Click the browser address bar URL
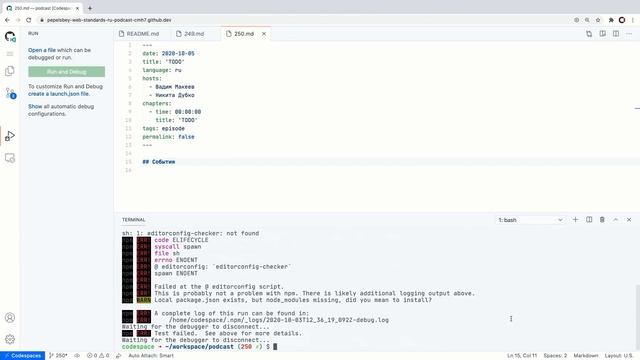 pos(109,20)
